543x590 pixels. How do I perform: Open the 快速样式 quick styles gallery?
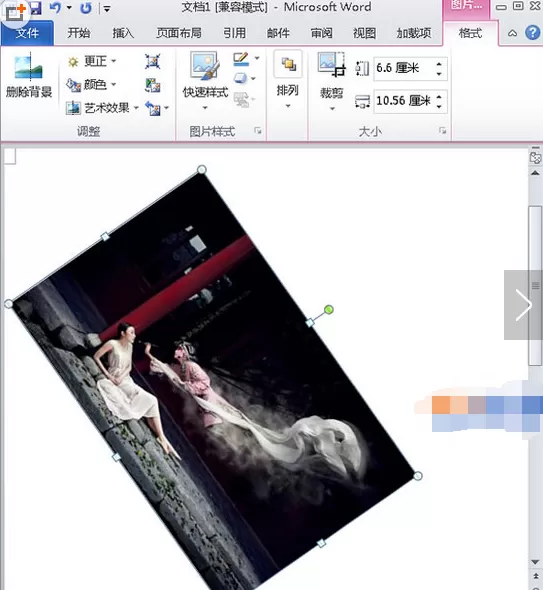click(x=205, y=81)
